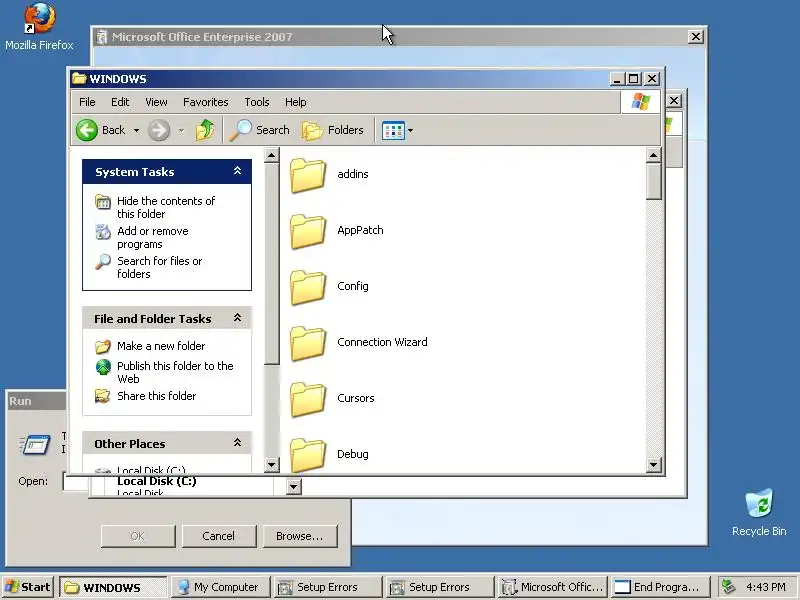Open the File menu

click(x=87, y=102)
